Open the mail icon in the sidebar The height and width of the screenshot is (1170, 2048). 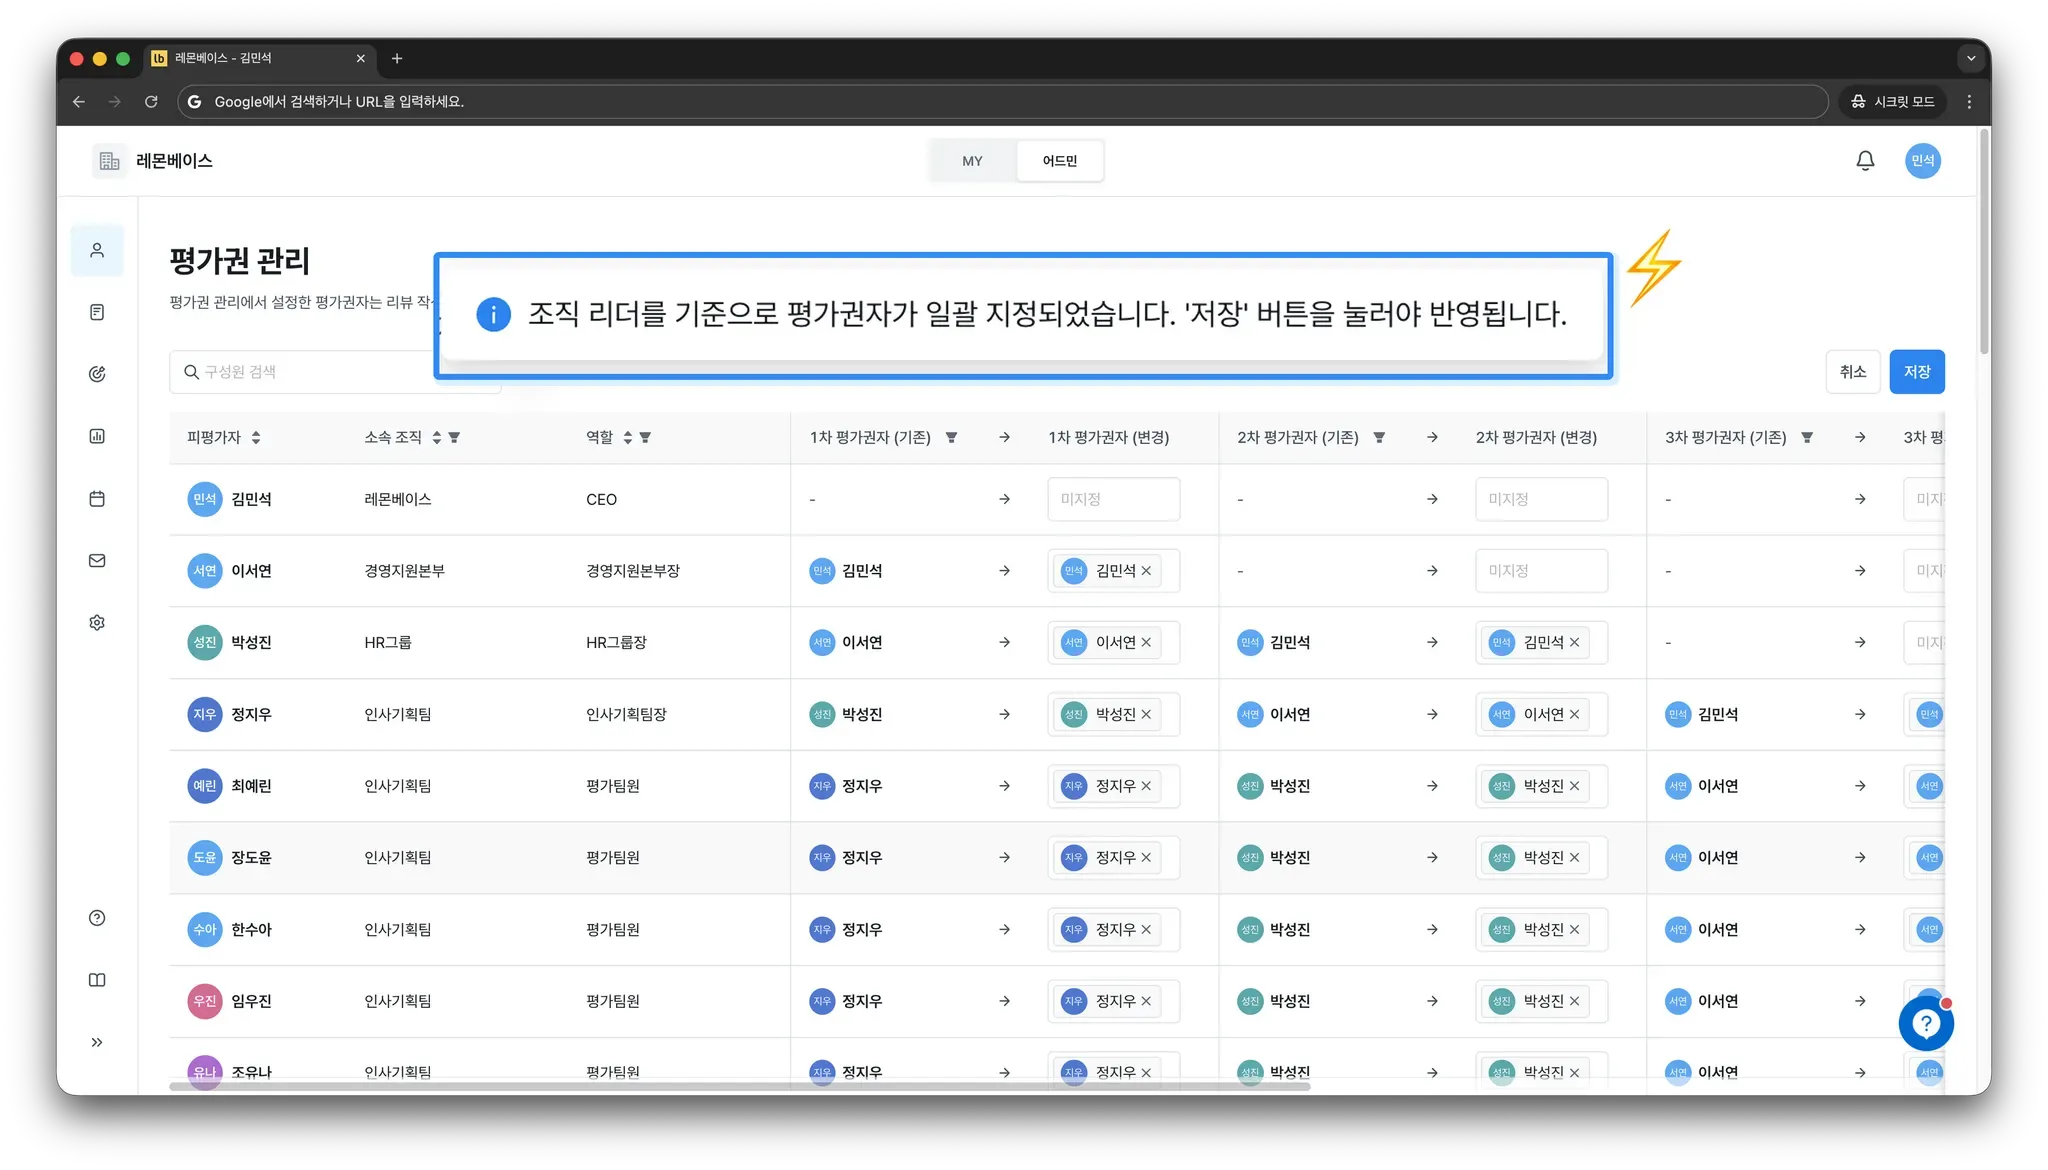point(97,560)
